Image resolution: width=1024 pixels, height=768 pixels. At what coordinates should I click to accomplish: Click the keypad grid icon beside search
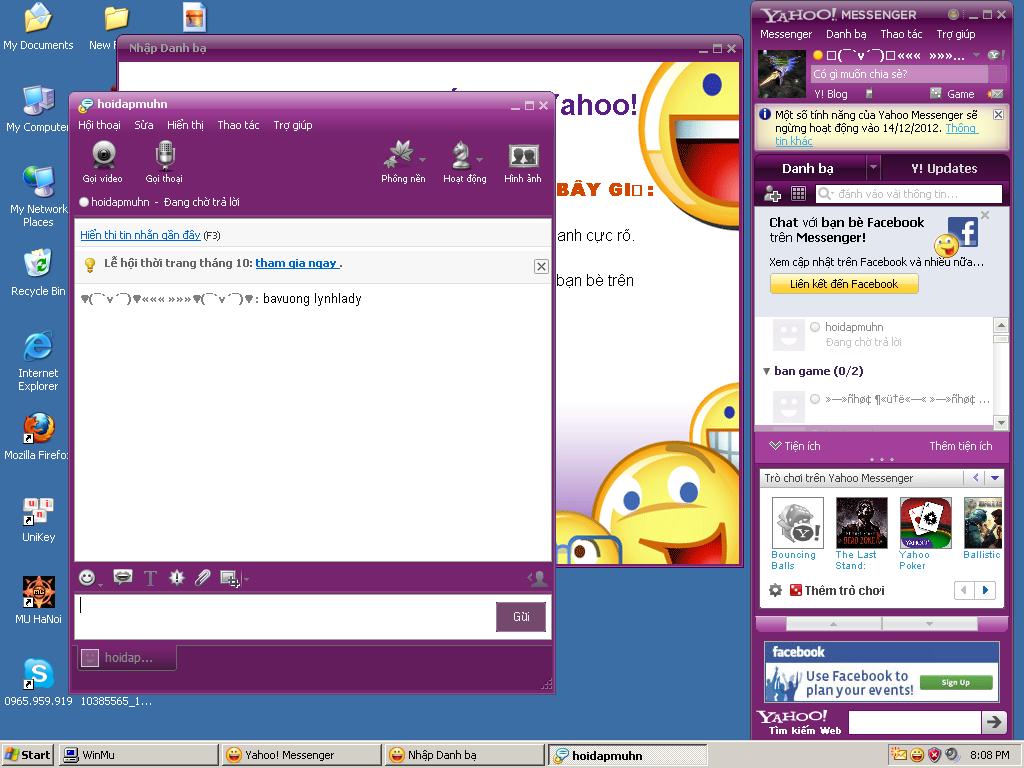coord(798,194)
